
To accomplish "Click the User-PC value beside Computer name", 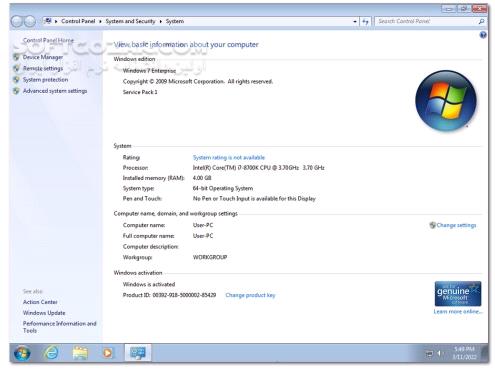I will (203, 225).
